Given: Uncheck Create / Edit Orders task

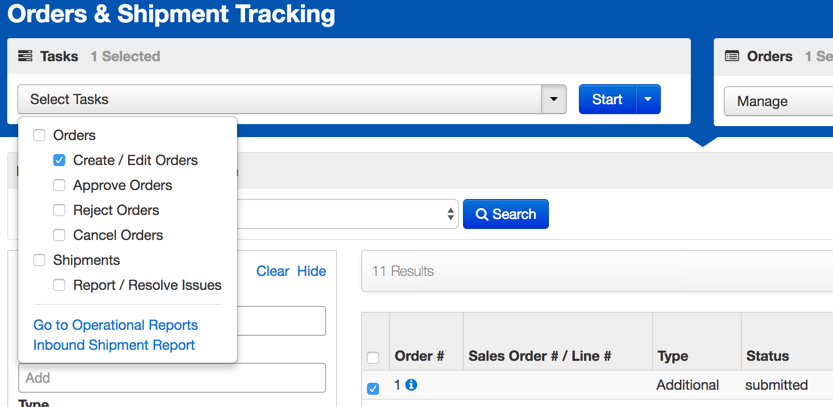Looking at the screenshot, I should pos(59,160).
